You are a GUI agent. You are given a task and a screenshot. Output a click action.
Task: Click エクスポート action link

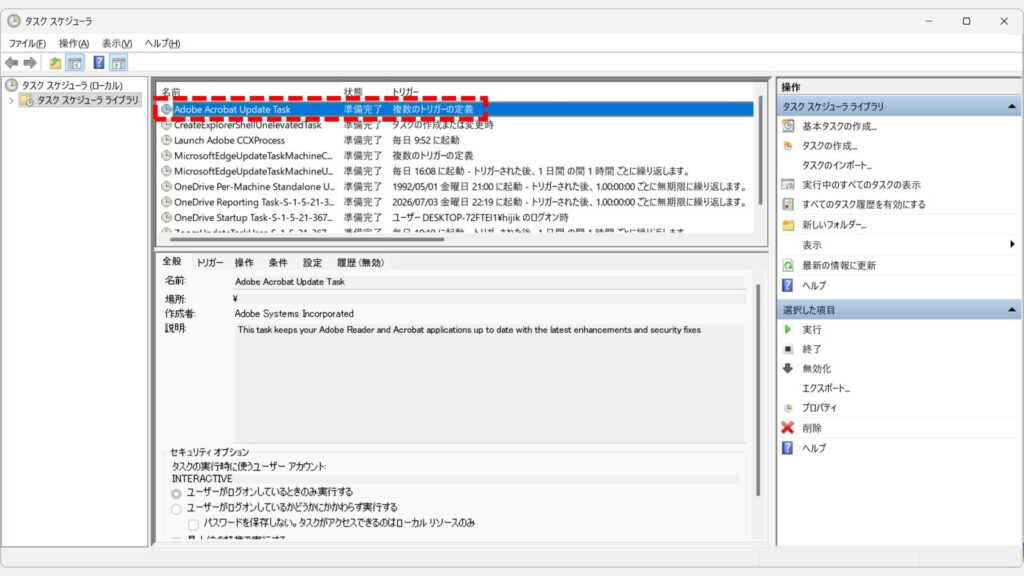[825, 388]
